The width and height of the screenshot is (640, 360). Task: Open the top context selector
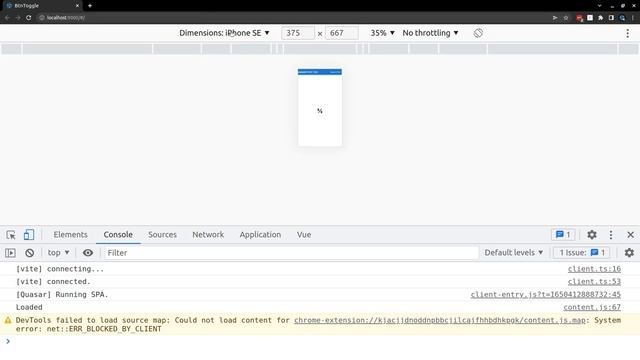tap(58, 253)
